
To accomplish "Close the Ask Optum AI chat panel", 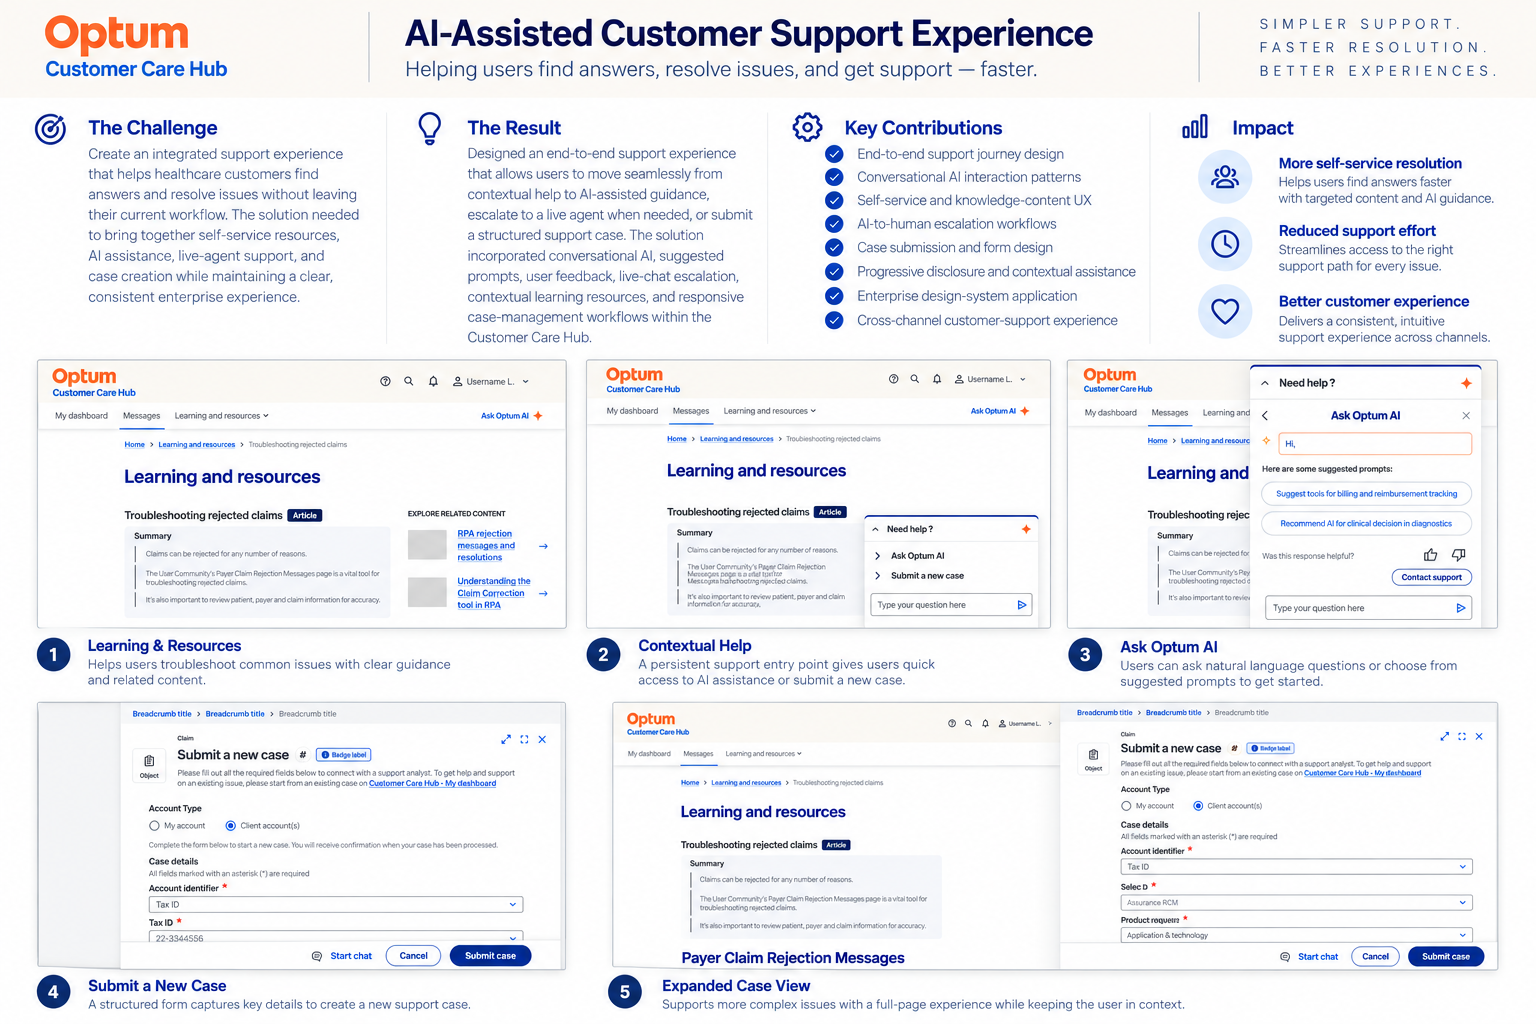I will pos(1466,415).
